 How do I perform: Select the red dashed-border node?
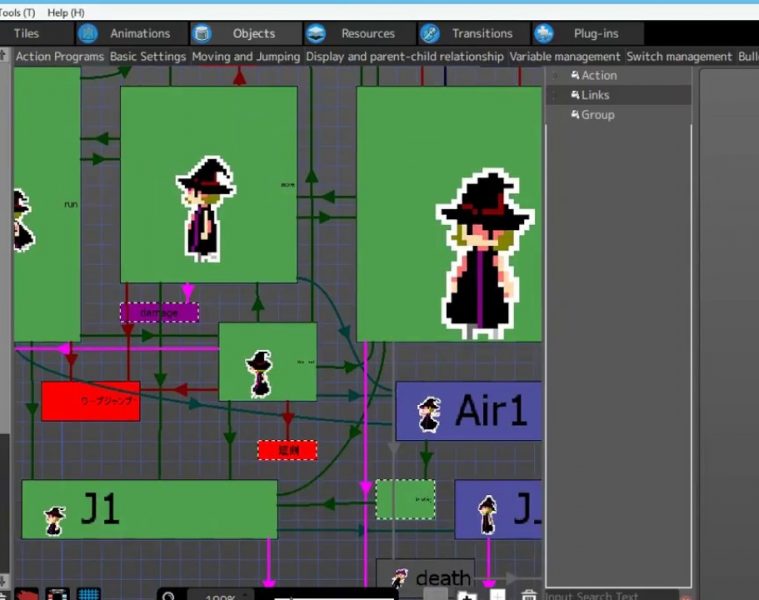point(288,450)
